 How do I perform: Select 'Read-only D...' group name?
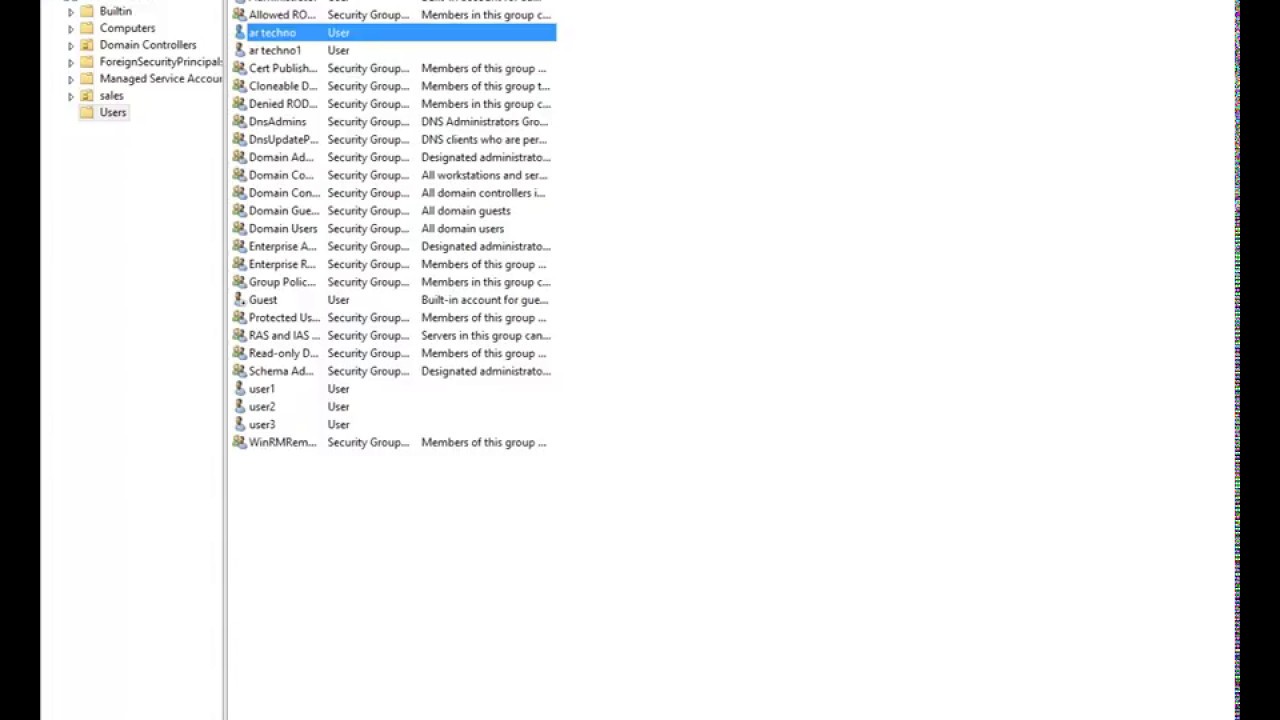coord(283,353)
